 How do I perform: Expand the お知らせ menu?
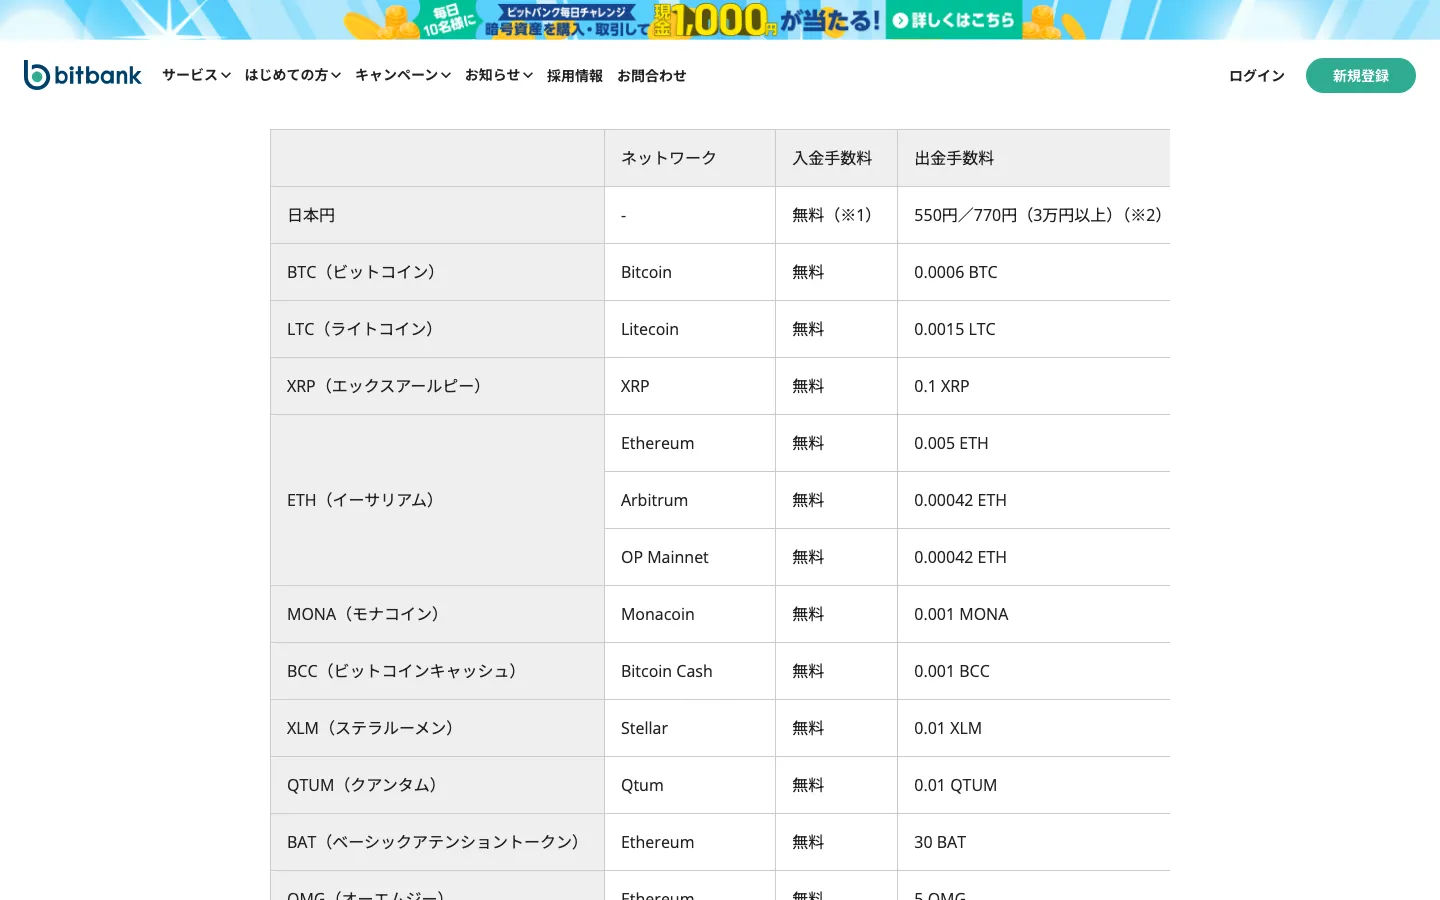[x=499, y=75]
